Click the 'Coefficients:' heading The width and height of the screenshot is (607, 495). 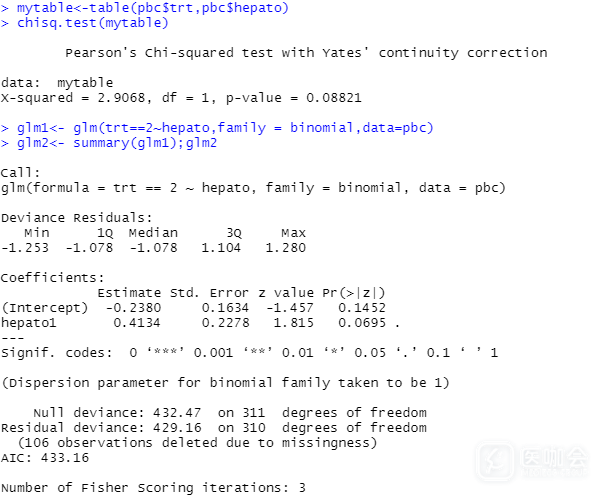53,277
